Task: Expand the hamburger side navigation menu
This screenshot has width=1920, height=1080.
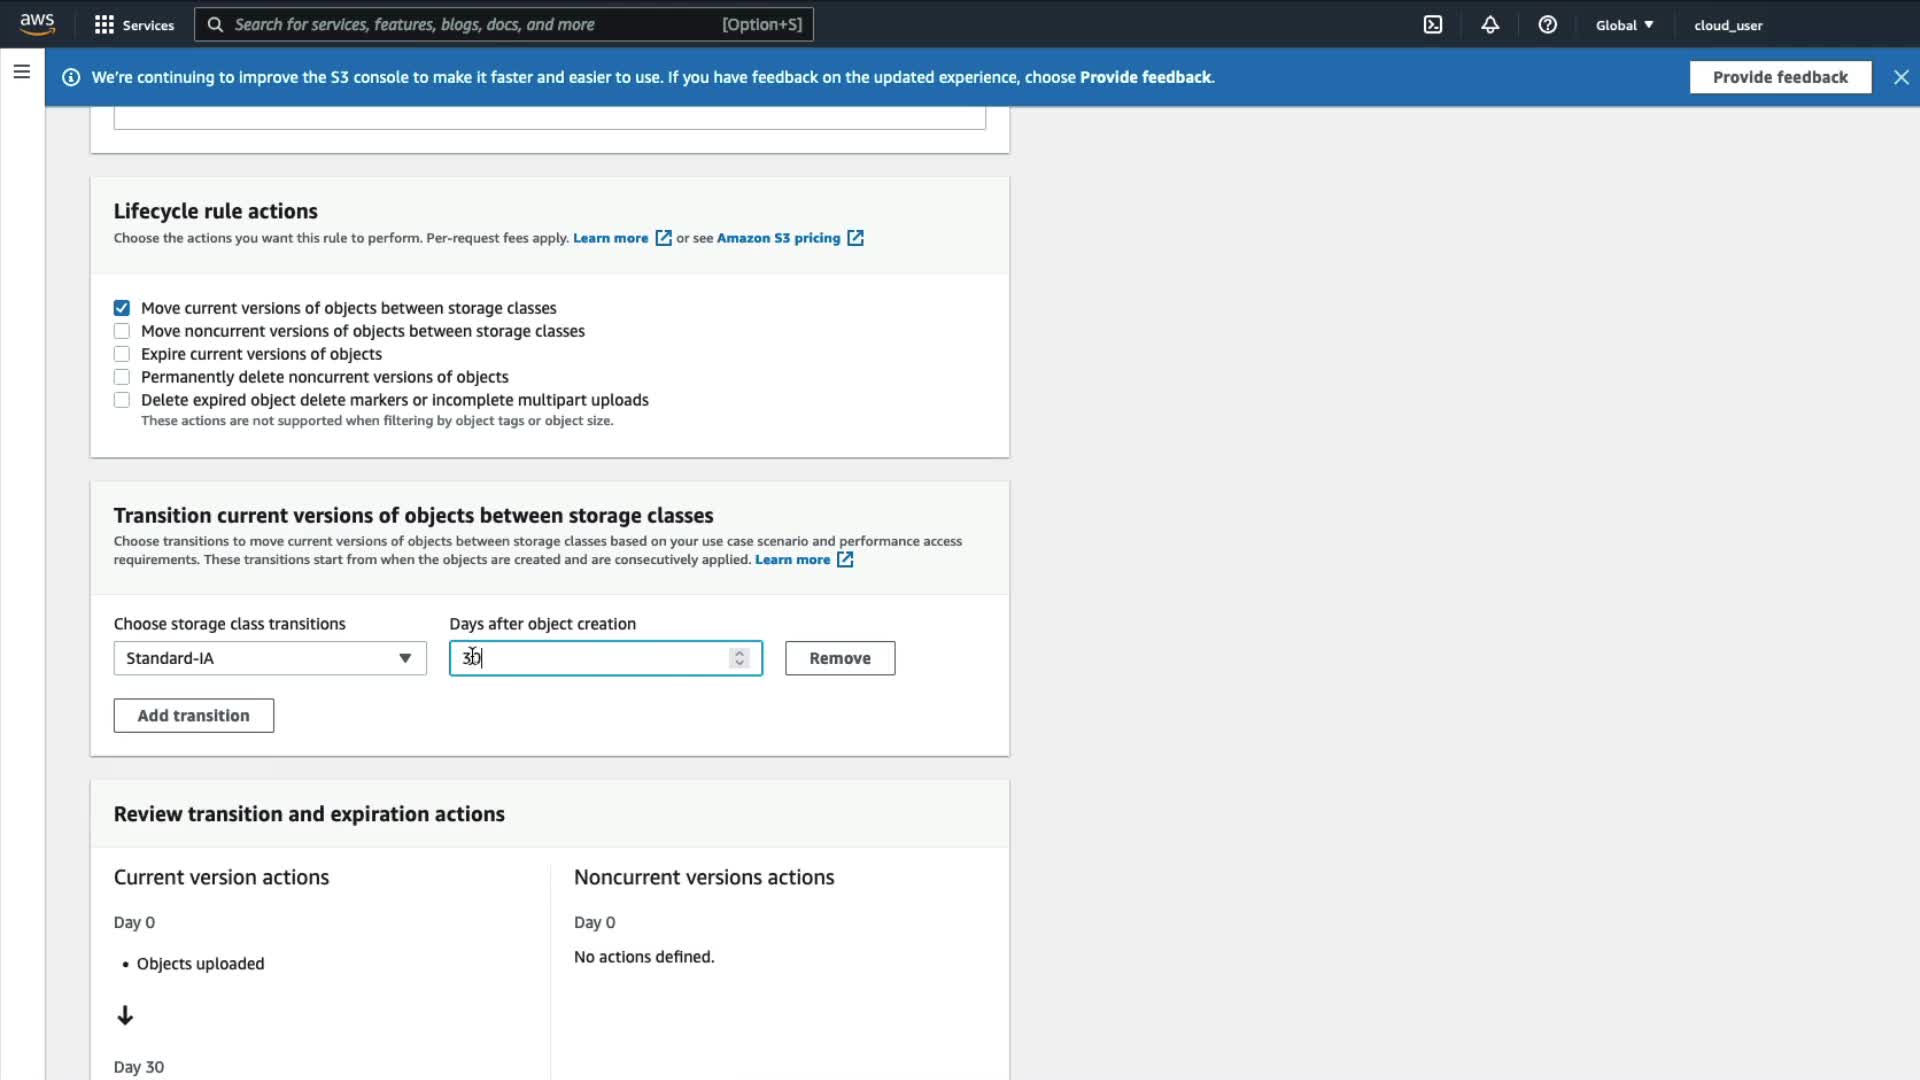Action: (x=22, y=72)
